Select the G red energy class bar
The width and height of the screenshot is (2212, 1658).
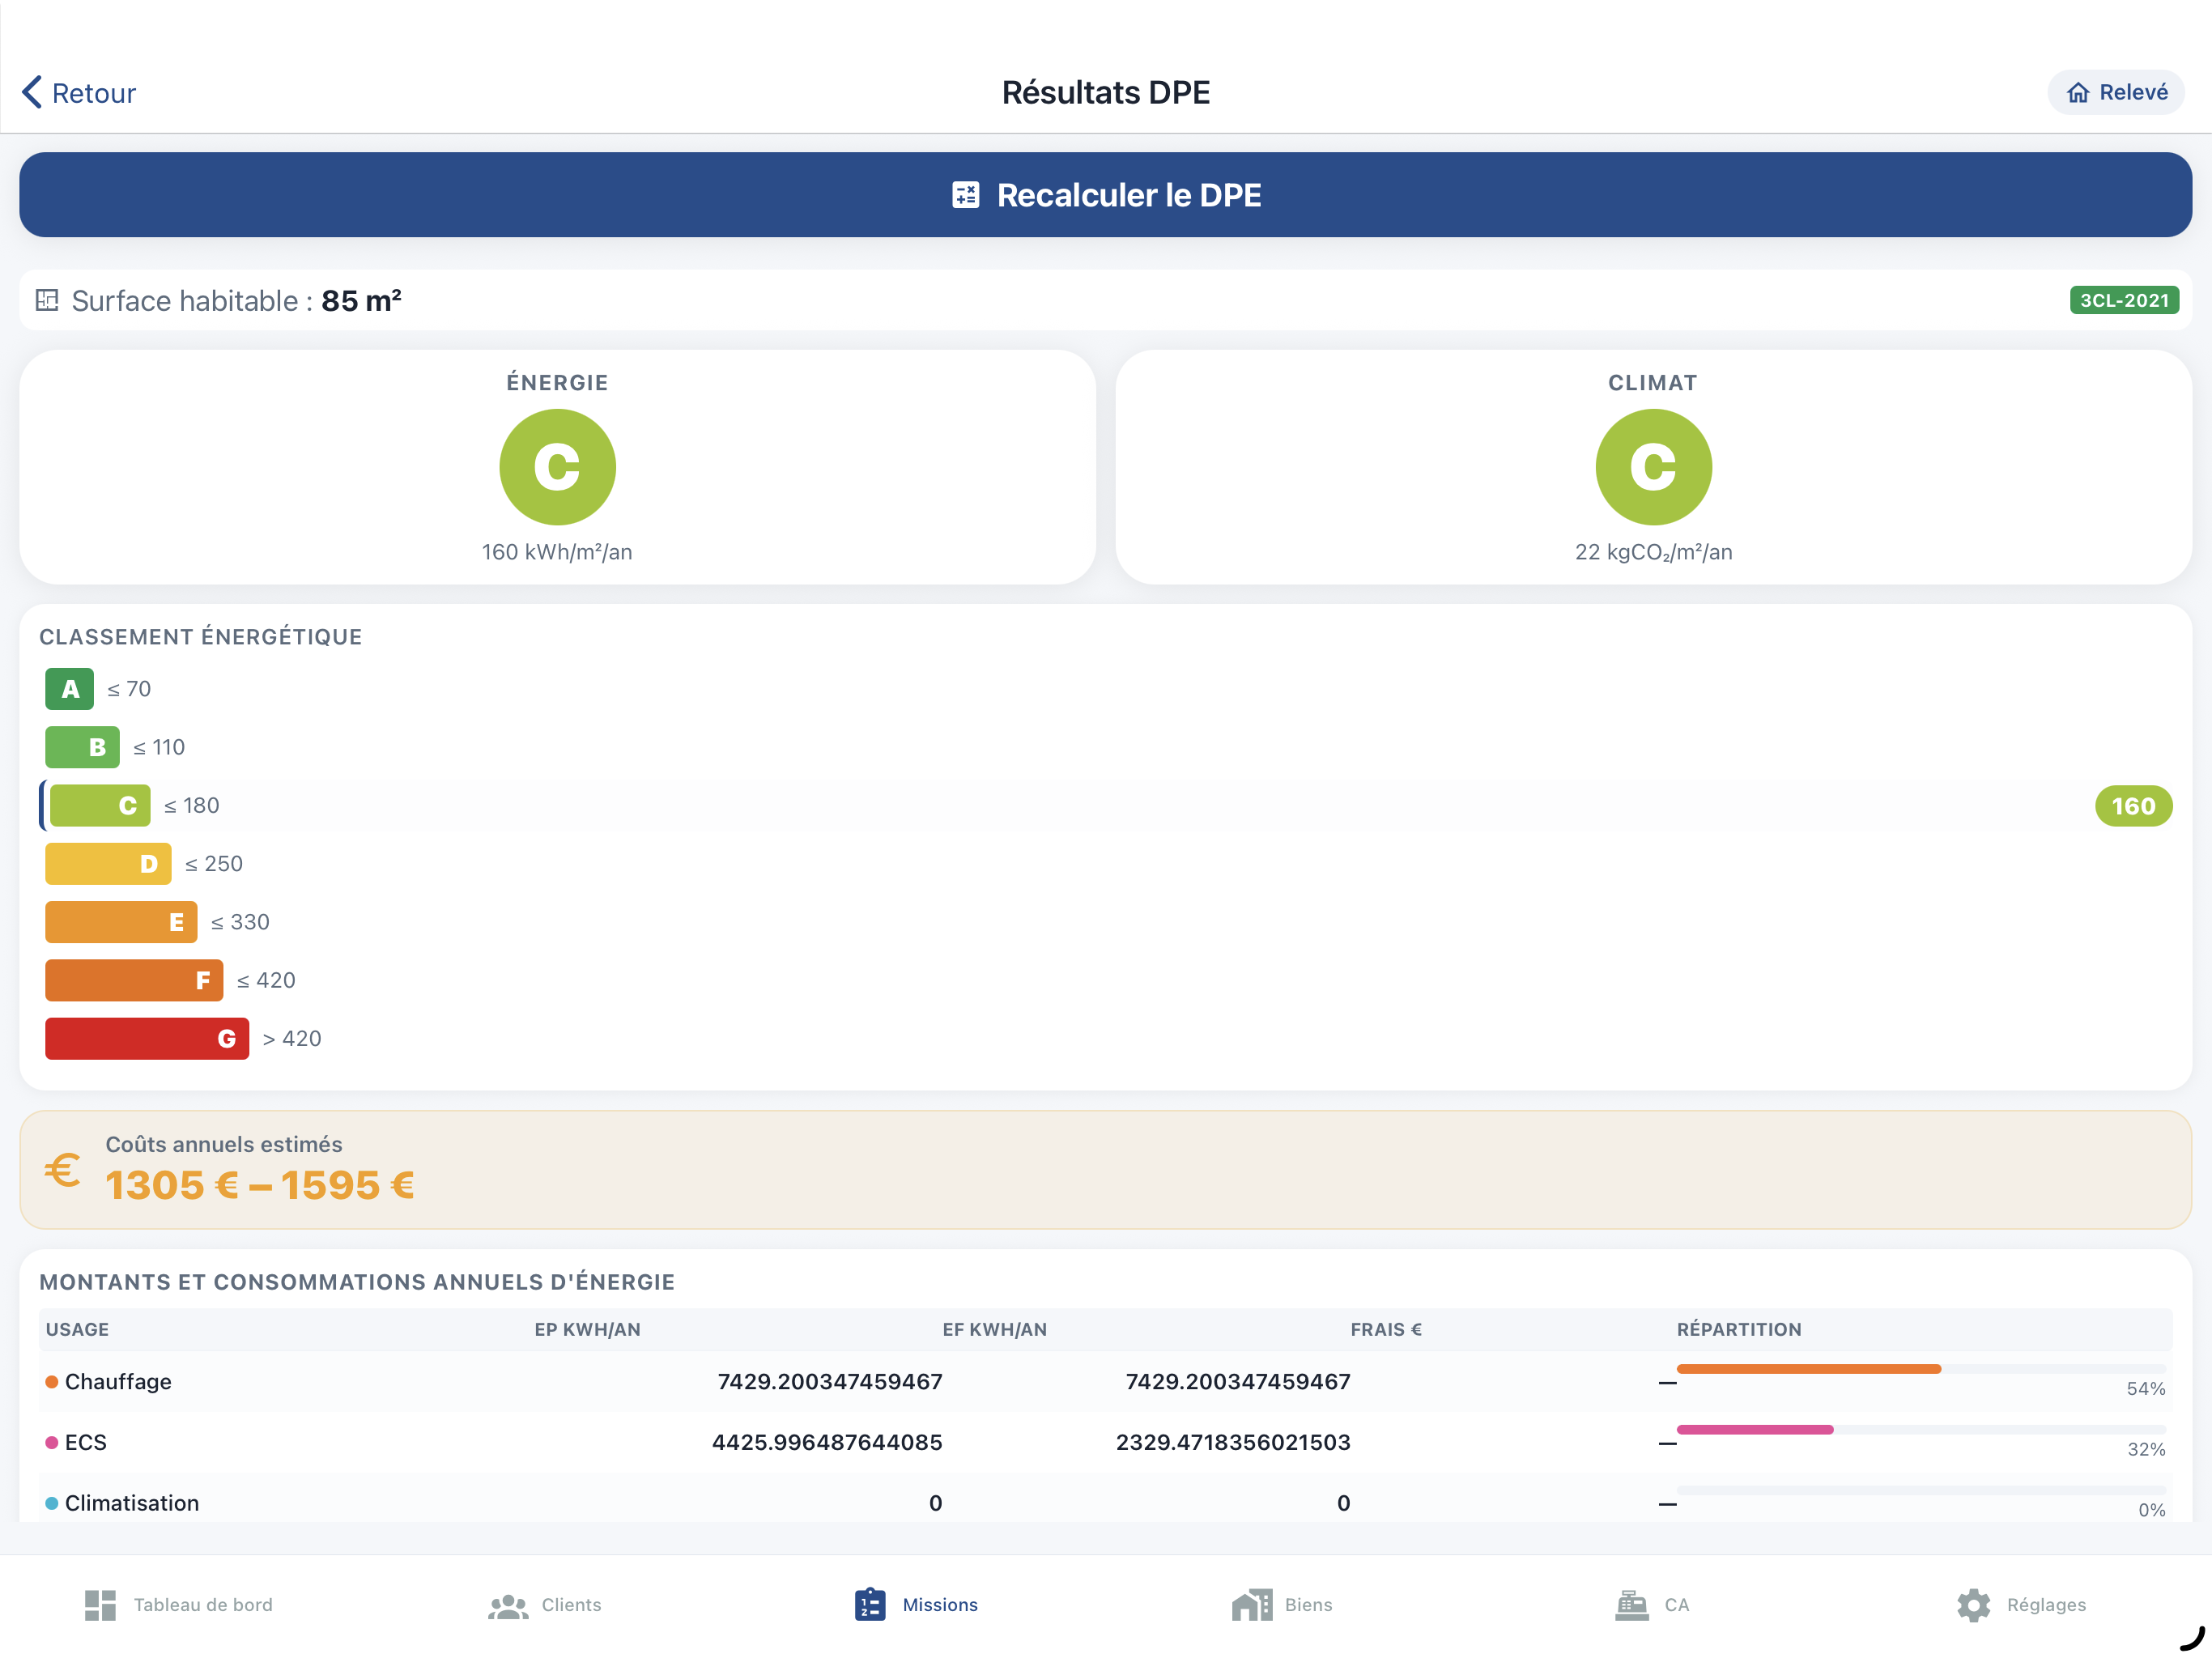[x=147, y=1038]
